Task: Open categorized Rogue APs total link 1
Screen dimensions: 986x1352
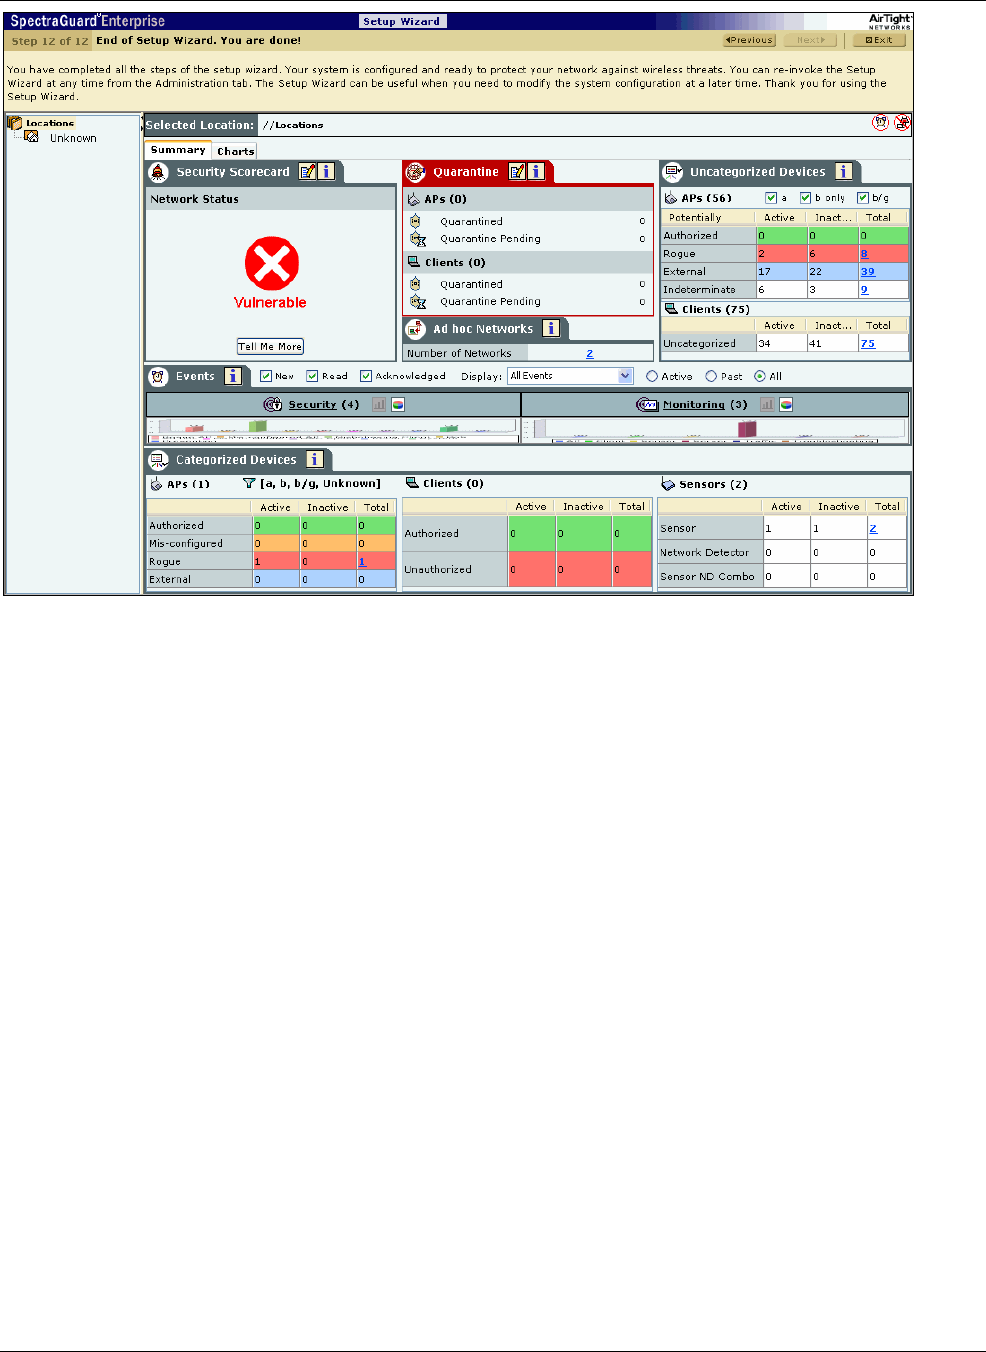Action: (x=362, y=562)
